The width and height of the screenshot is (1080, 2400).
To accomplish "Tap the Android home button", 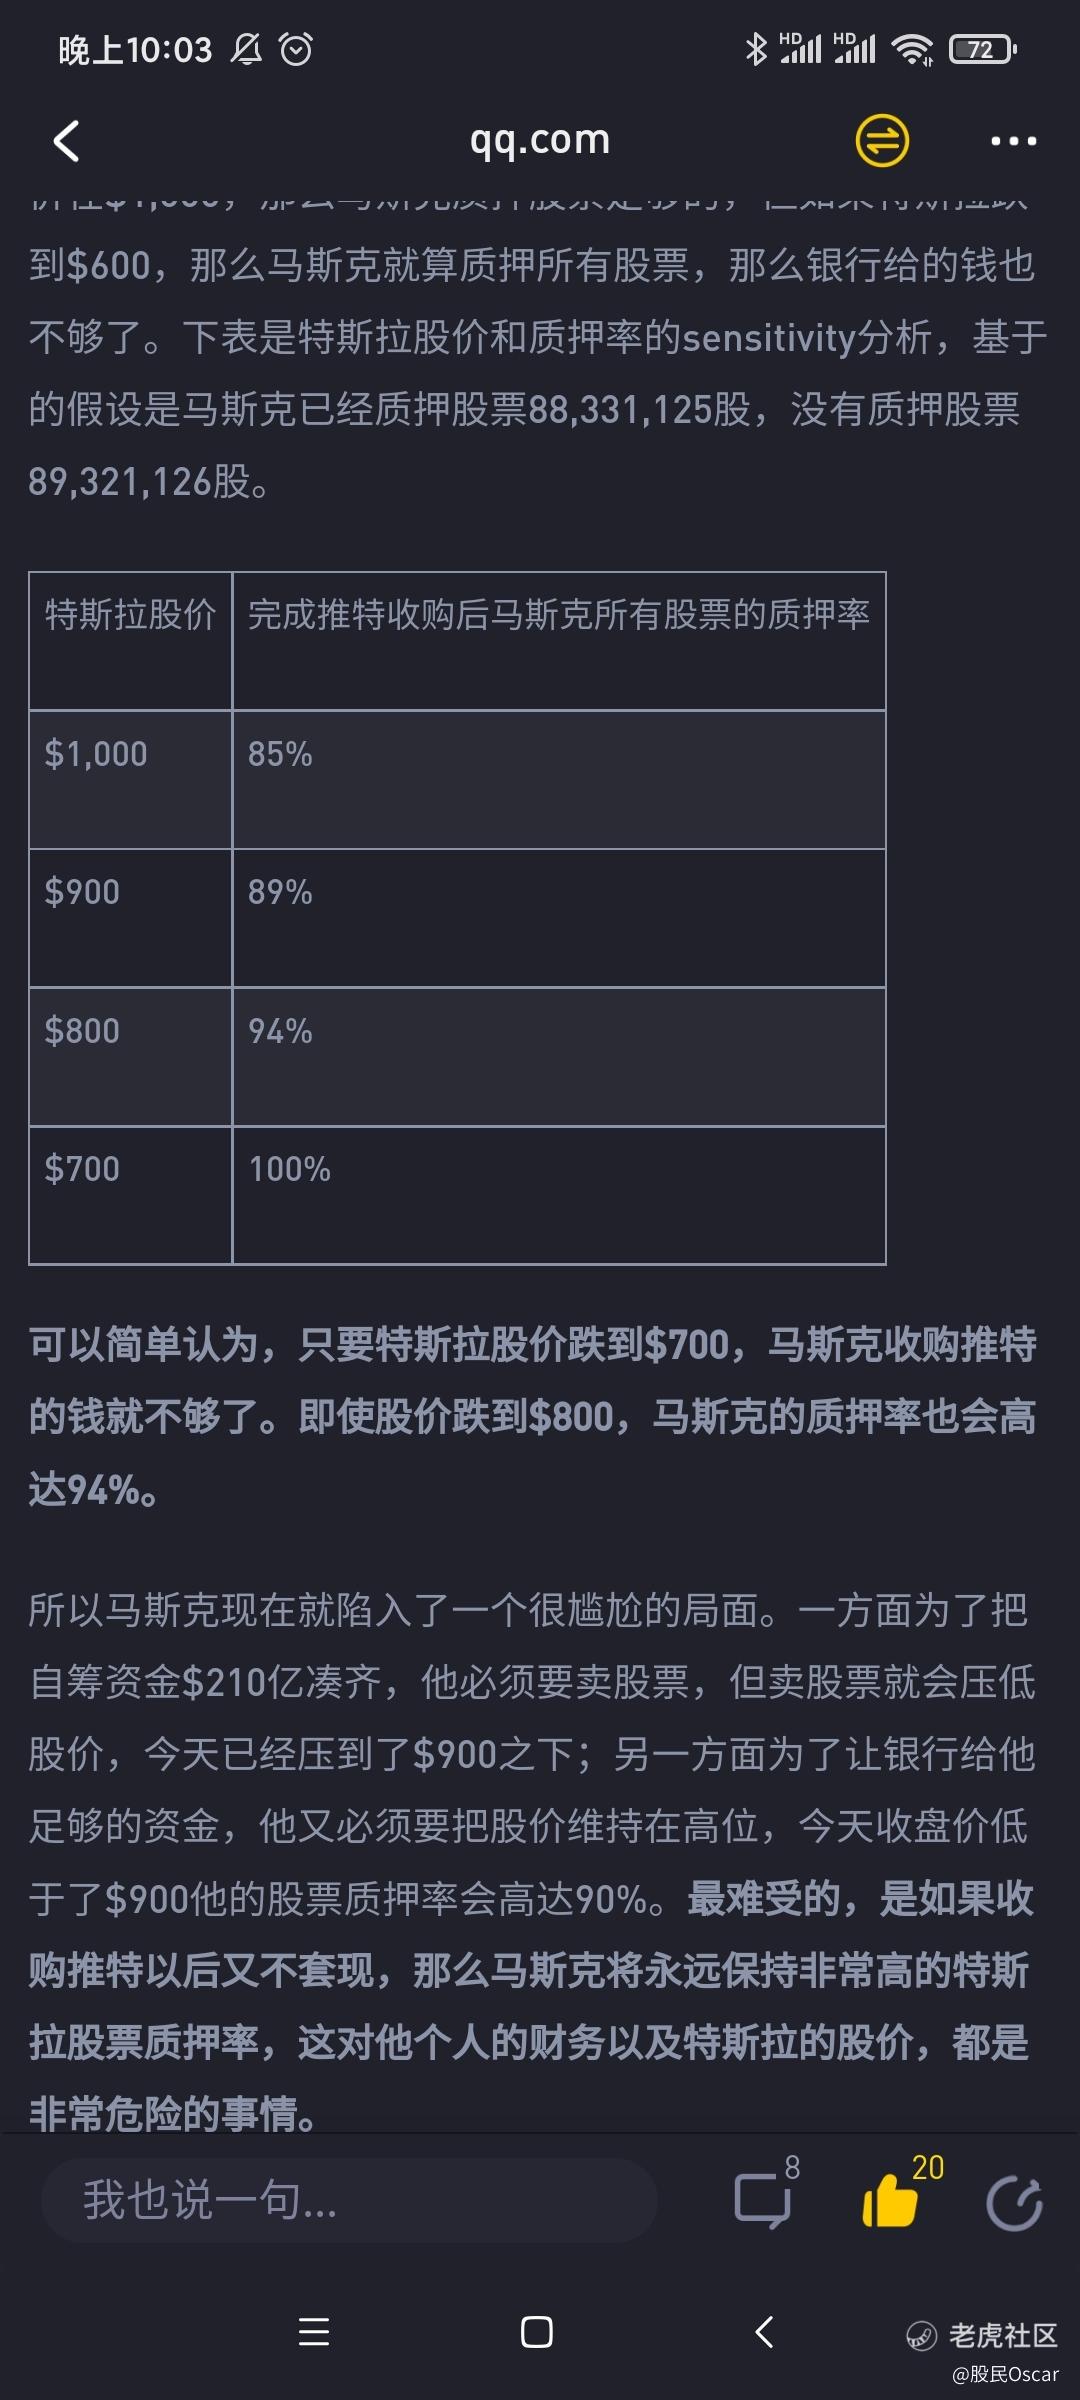I will click(x=537, y=2332).
